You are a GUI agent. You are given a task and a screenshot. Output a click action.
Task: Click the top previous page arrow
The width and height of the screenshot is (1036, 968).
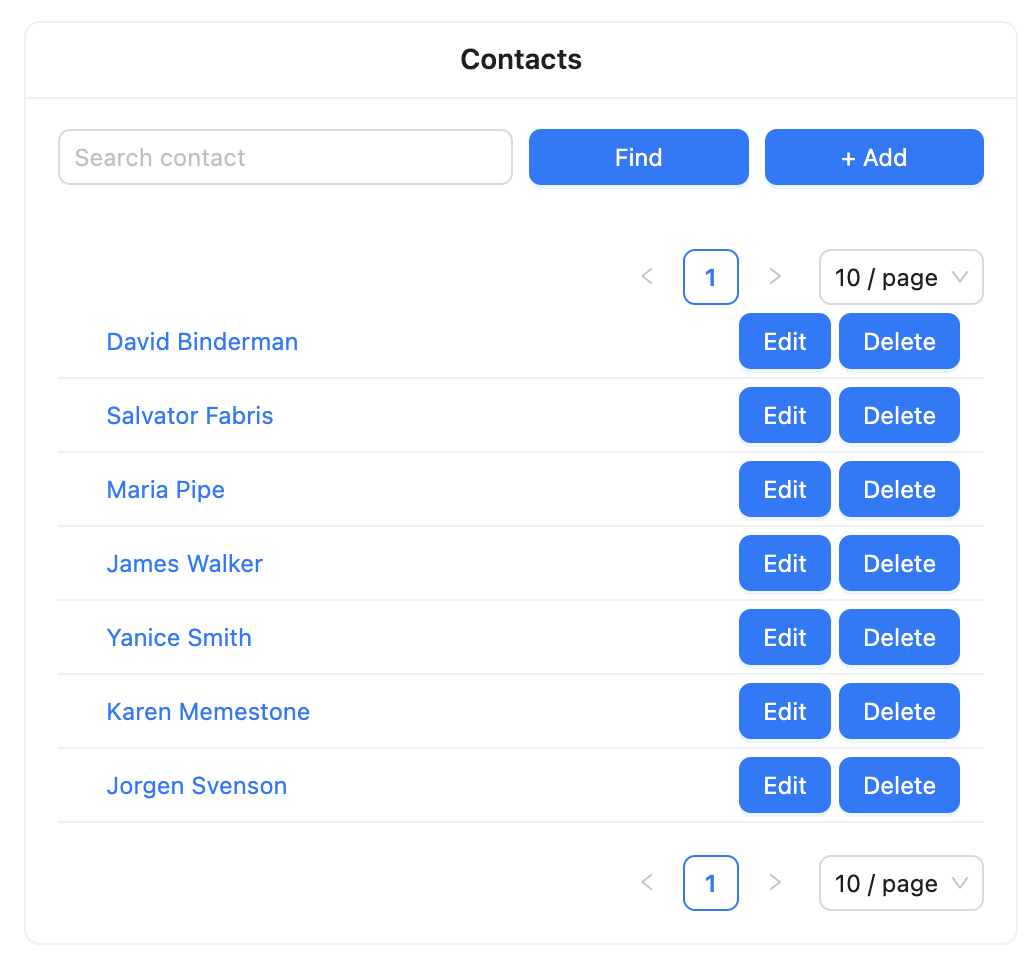point(647,277)
